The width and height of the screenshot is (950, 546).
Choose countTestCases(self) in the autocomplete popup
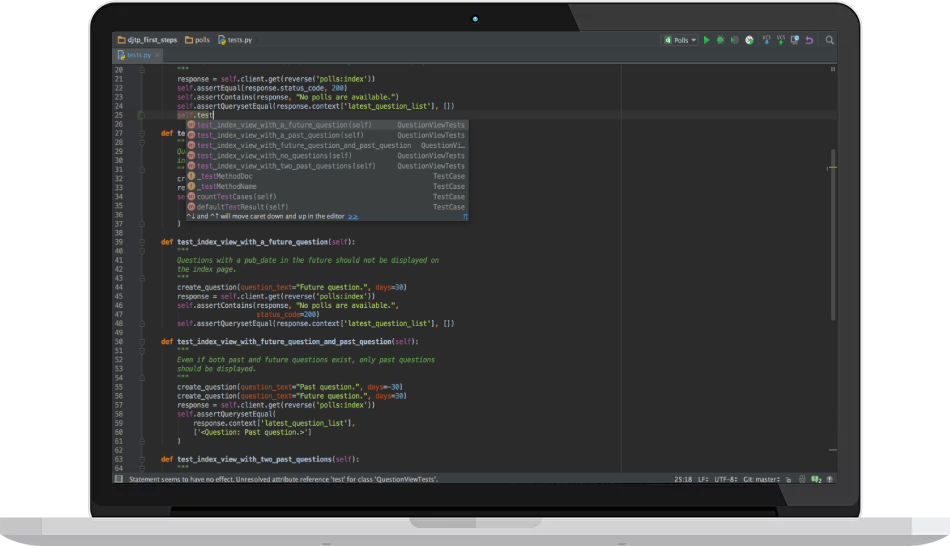click(x=236, y=196)
